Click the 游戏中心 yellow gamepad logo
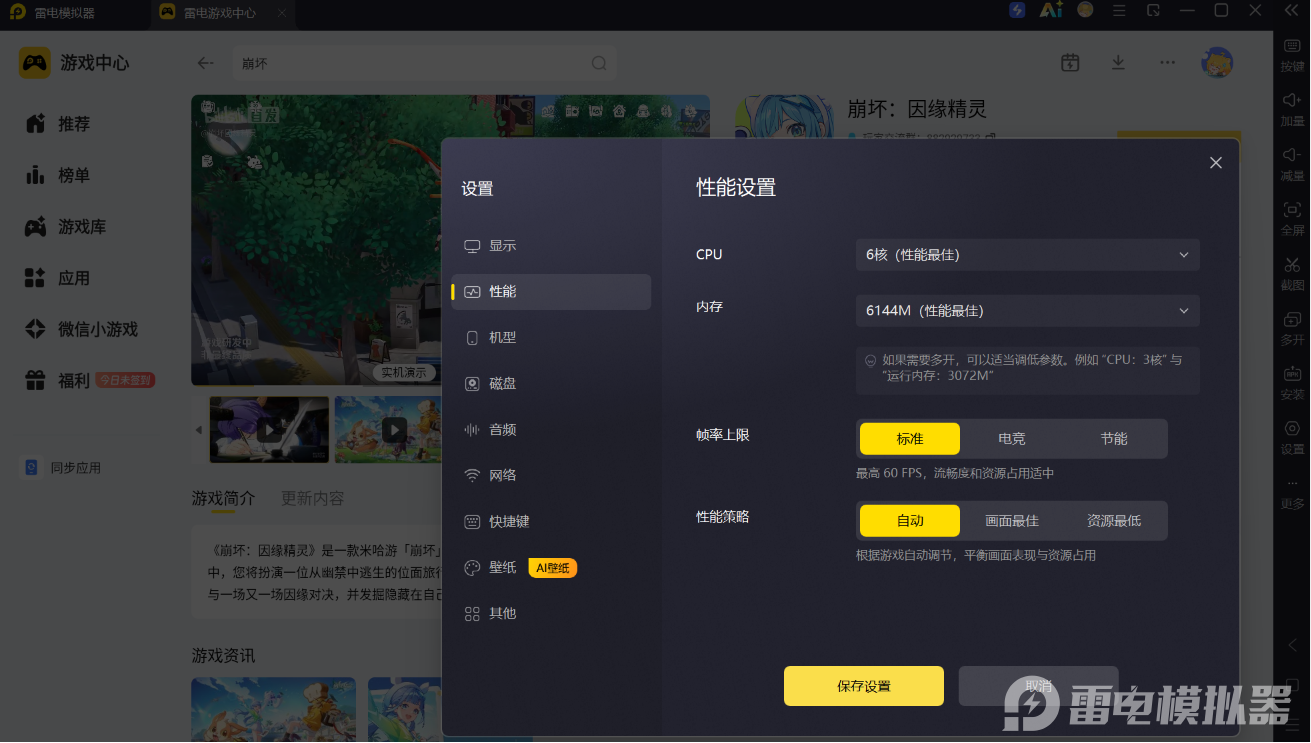1311x743 pixels. coord(35,62)
